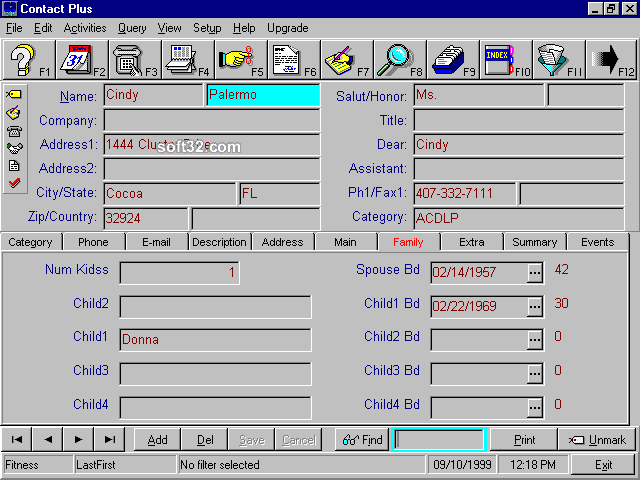Switch to the Phone tab
Screen dimensions: 640x480
point(93,242)
